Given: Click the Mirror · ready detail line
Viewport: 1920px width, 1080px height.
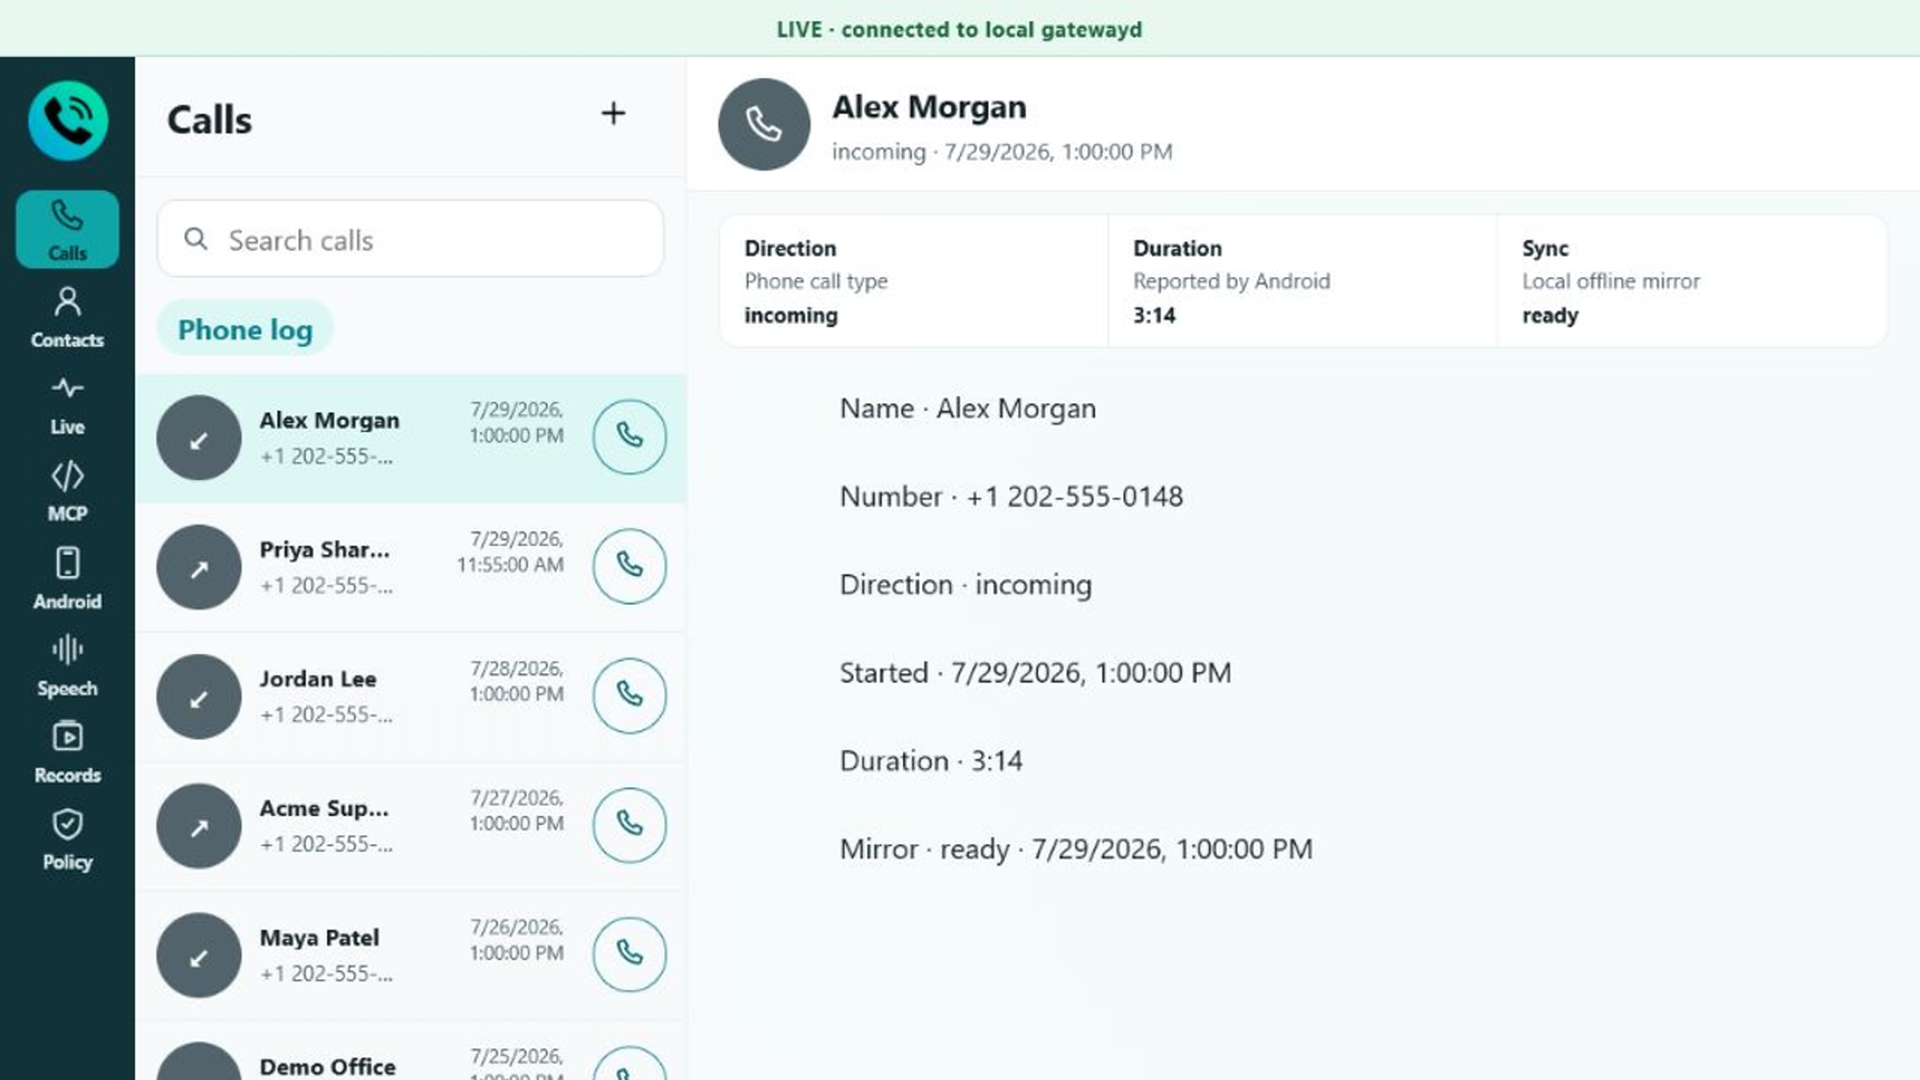Looking at the screenshot, I should click(x=1076, y=848).
